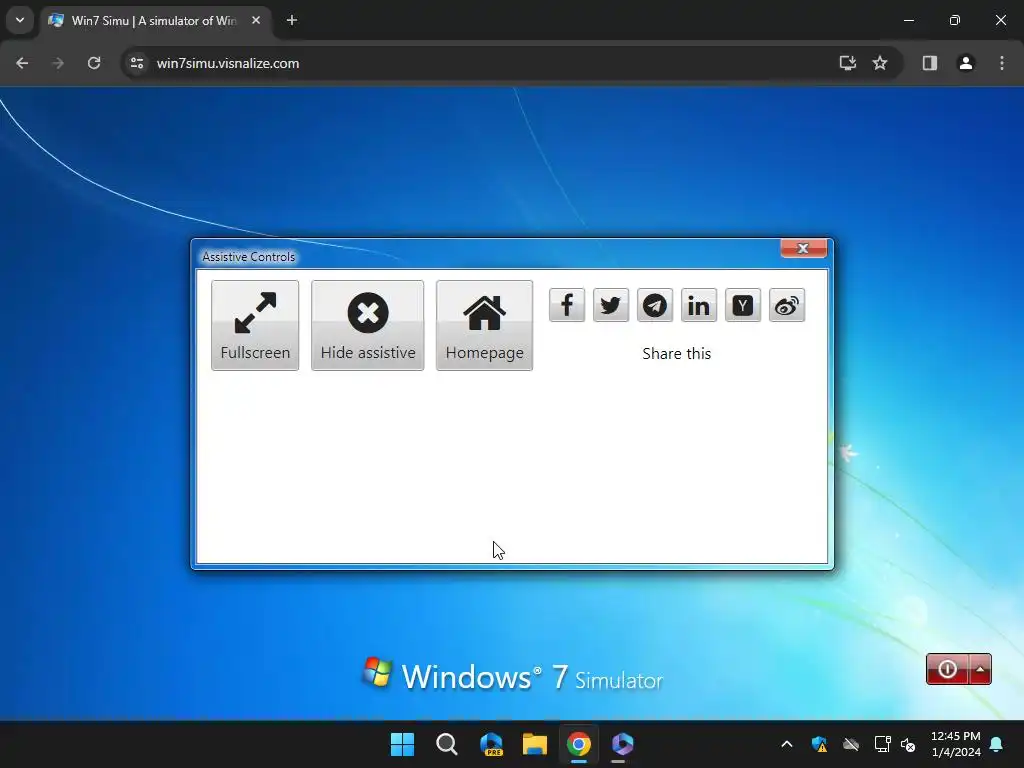1024x768 pixels.
Task: Click the 'Share this' label
Action: click(677, 353)
